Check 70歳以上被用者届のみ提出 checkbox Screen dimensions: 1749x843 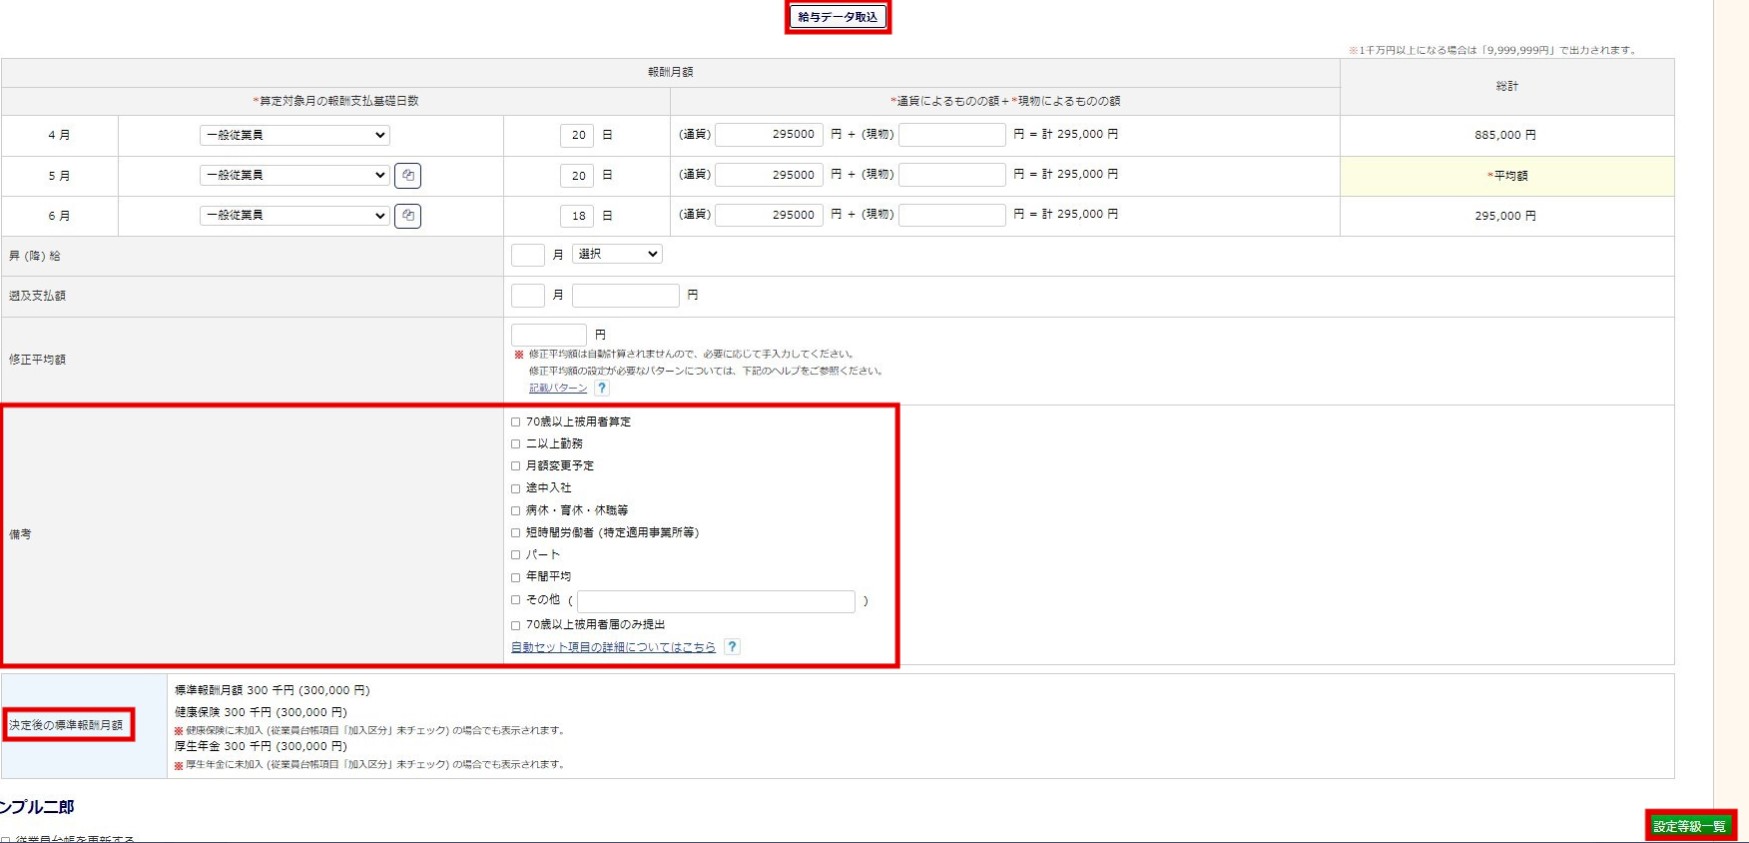(516, 625)
